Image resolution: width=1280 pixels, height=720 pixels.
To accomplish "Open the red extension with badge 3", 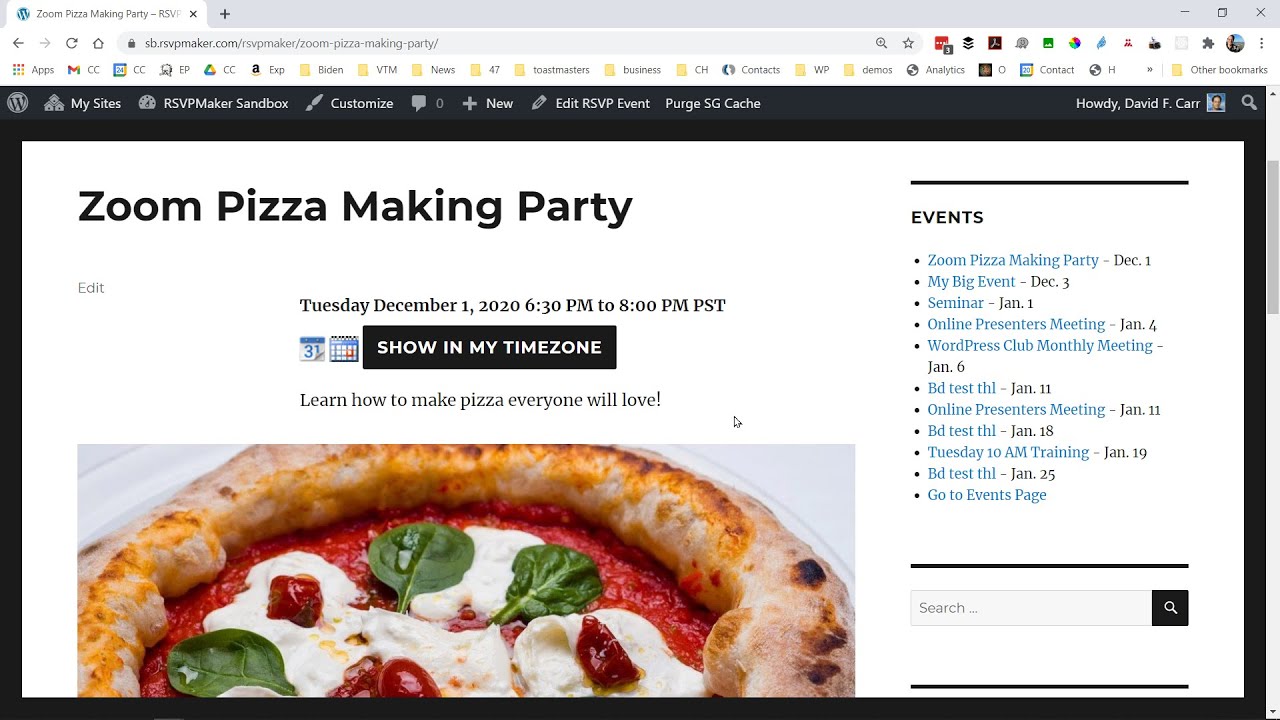I will tap(942, 43).
